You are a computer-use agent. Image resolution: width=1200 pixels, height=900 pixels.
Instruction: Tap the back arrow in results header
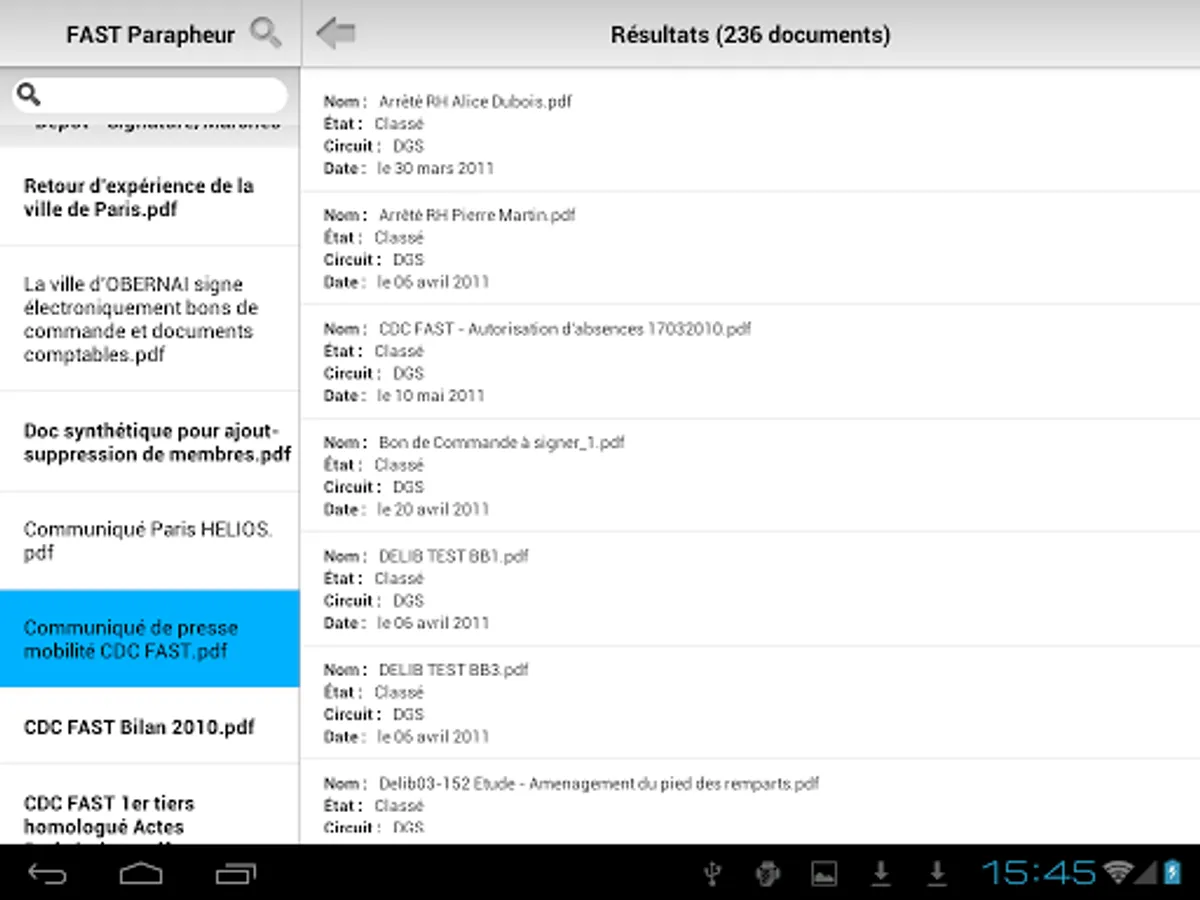336,33
